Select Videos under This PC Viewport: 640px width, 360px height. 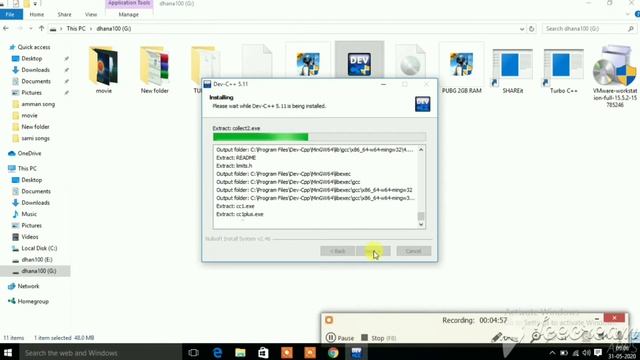point(29,237)
